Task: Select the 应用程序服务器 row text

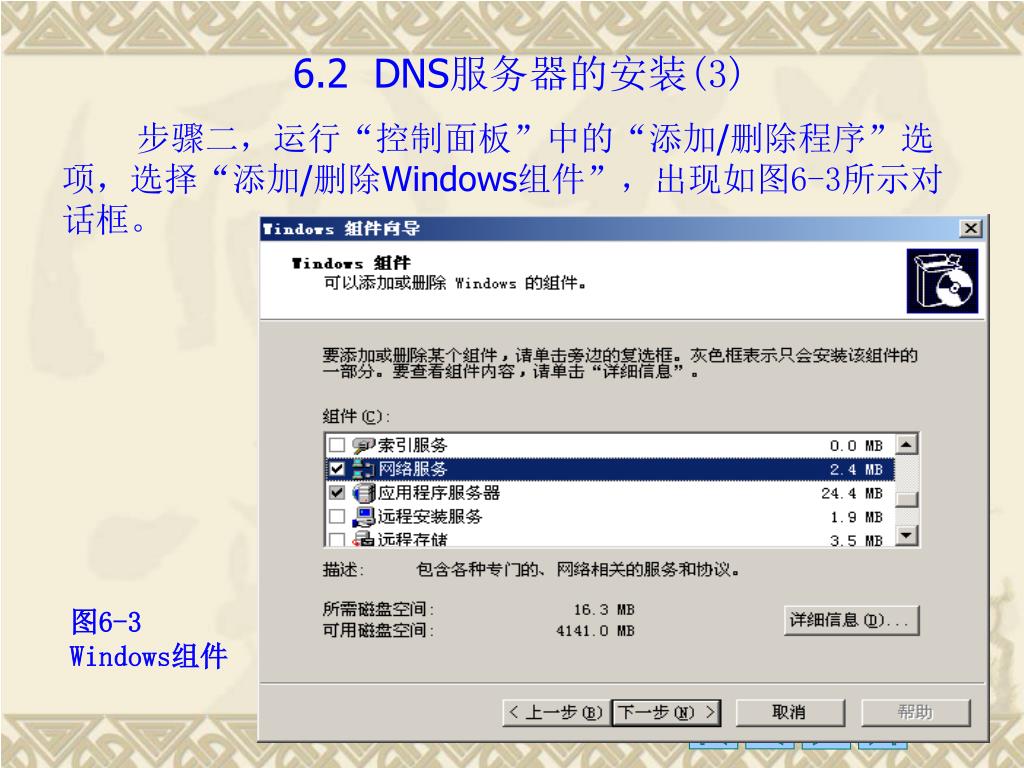Action: tap(439, 492)
